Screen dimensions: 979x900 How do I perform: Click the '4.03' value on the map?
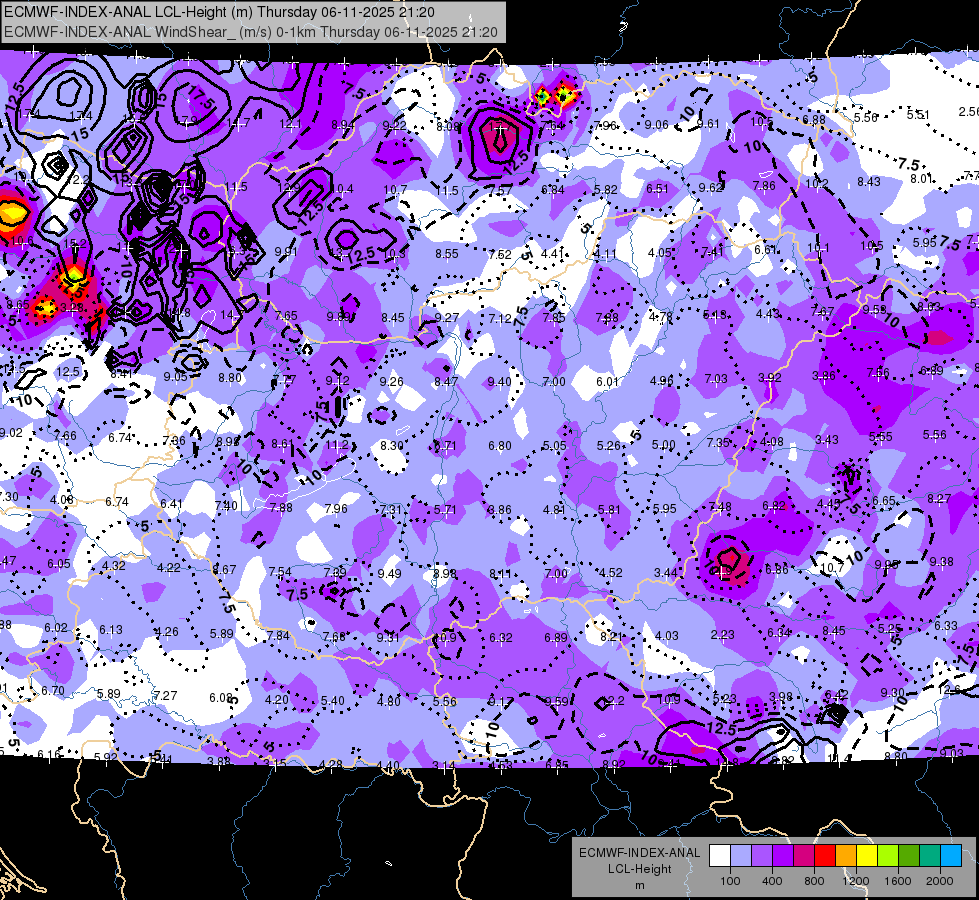pos(667,636)
